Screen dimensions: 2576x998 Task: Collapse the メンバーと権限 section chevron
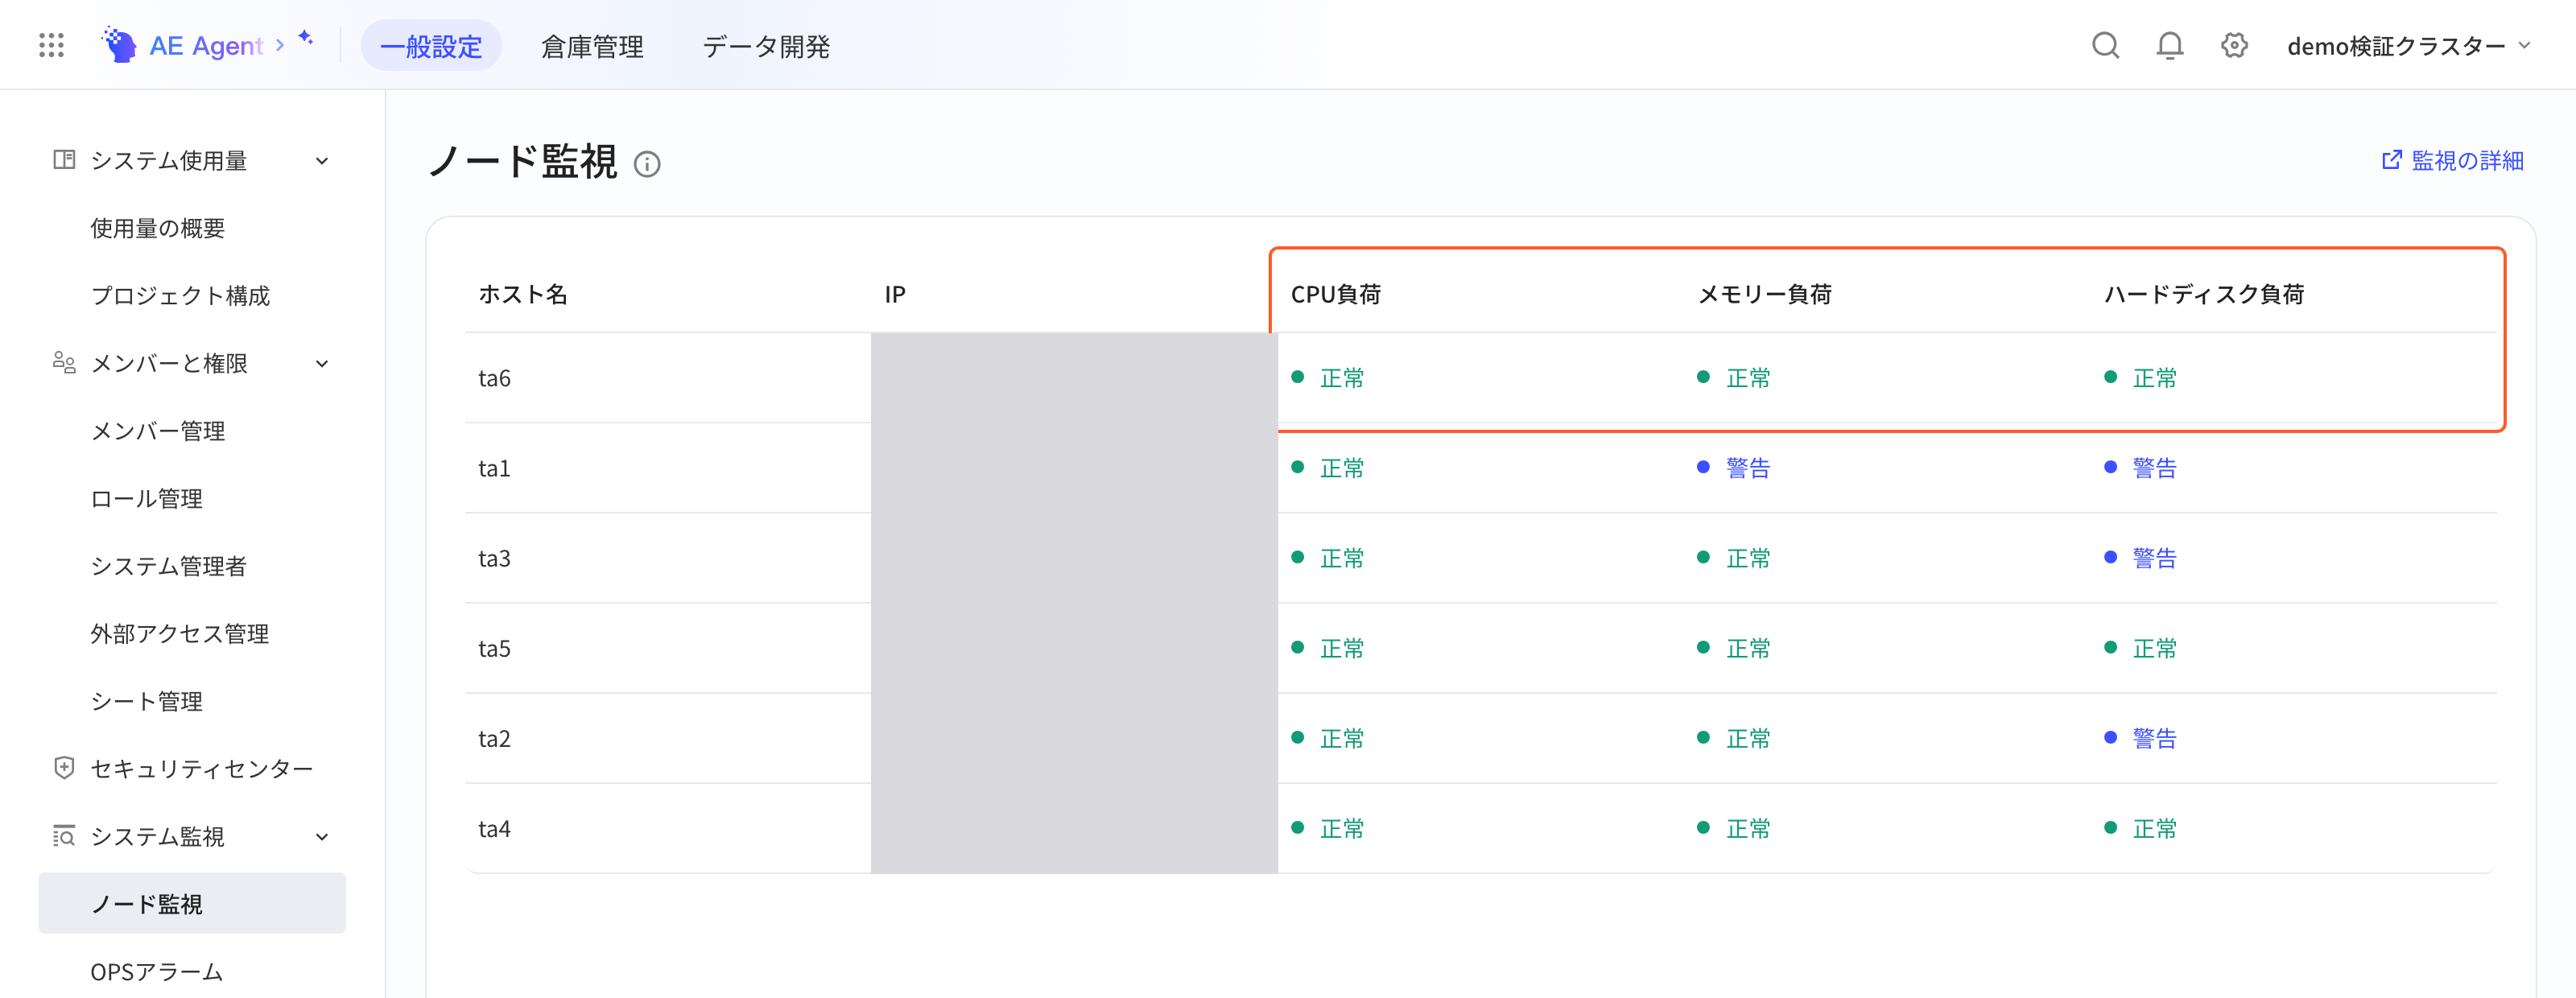(322, 363)
